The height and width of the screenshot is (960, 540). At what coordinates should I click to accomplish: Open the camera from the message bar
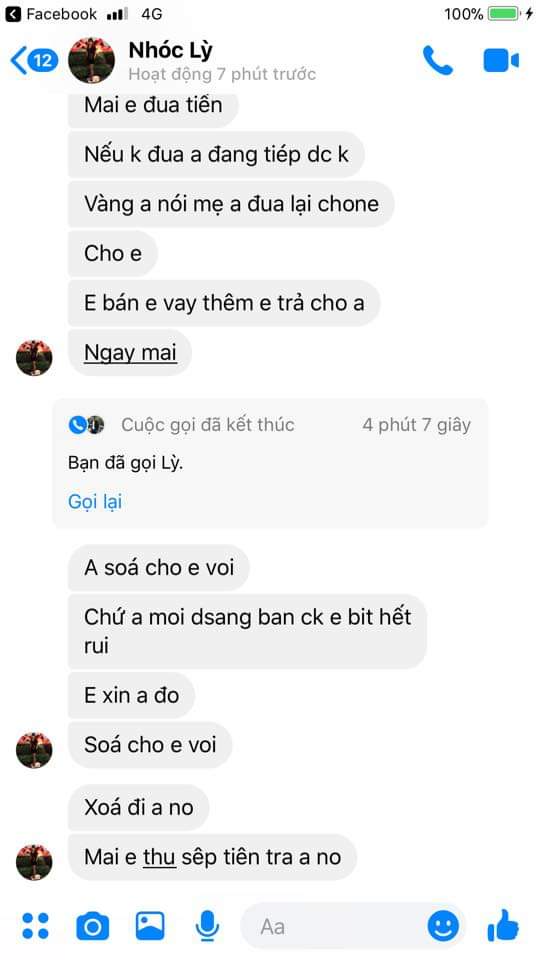click(92, 926)
